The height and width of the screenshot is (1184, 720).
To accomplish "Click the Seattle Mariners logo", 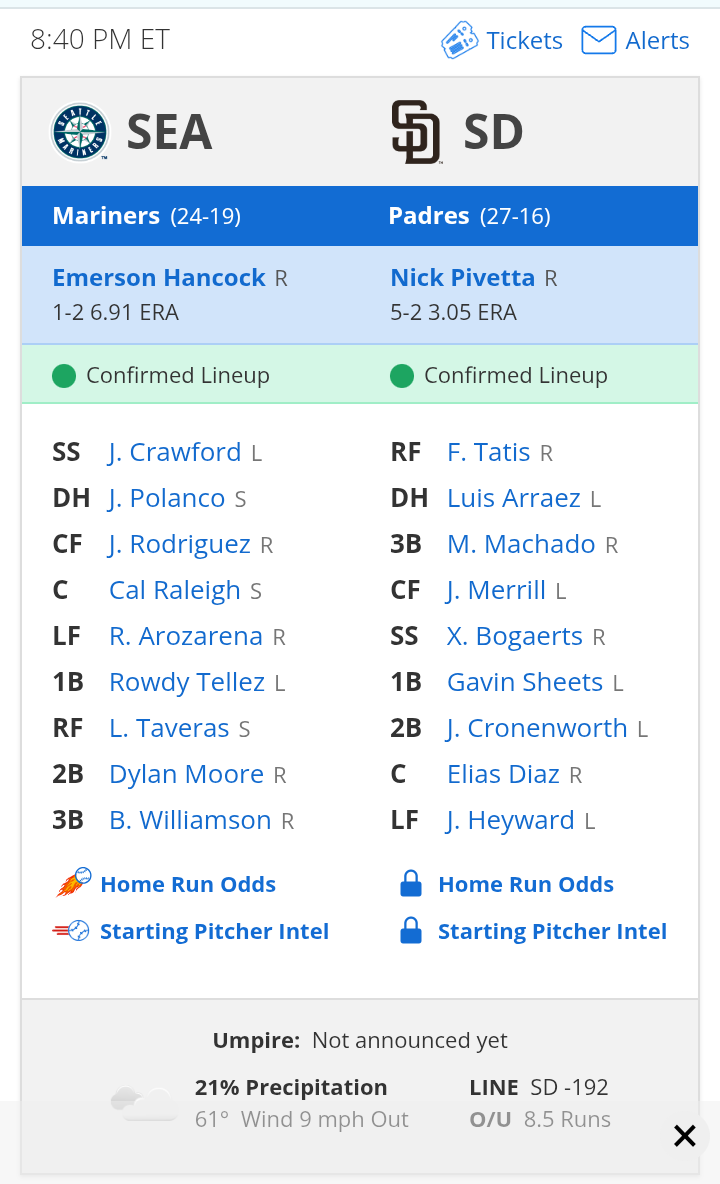I will pyautogui.click(x=80, y=132).
